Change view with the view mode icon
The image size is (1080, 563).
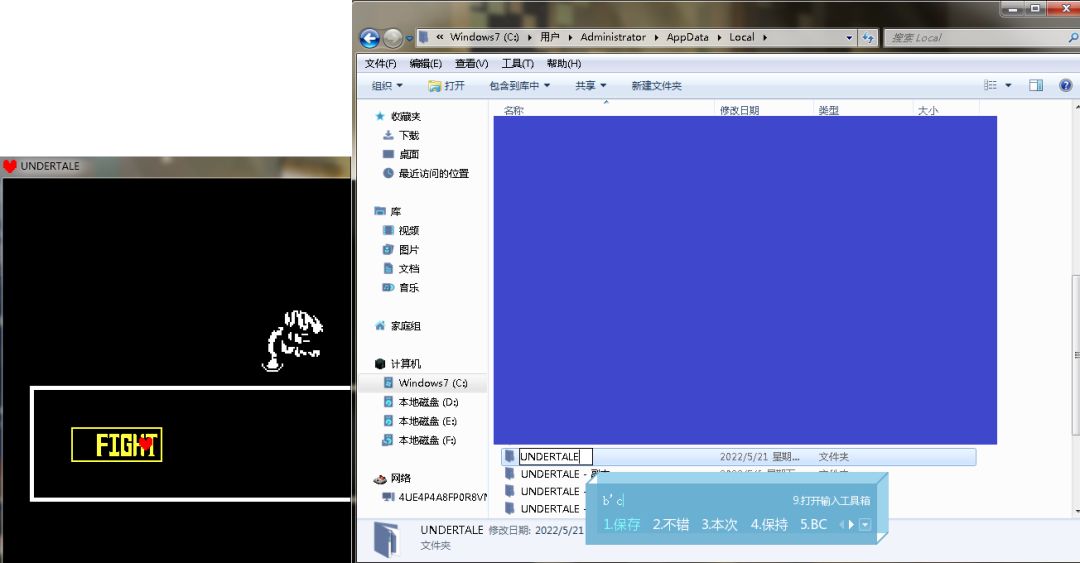tap(990, 85)
